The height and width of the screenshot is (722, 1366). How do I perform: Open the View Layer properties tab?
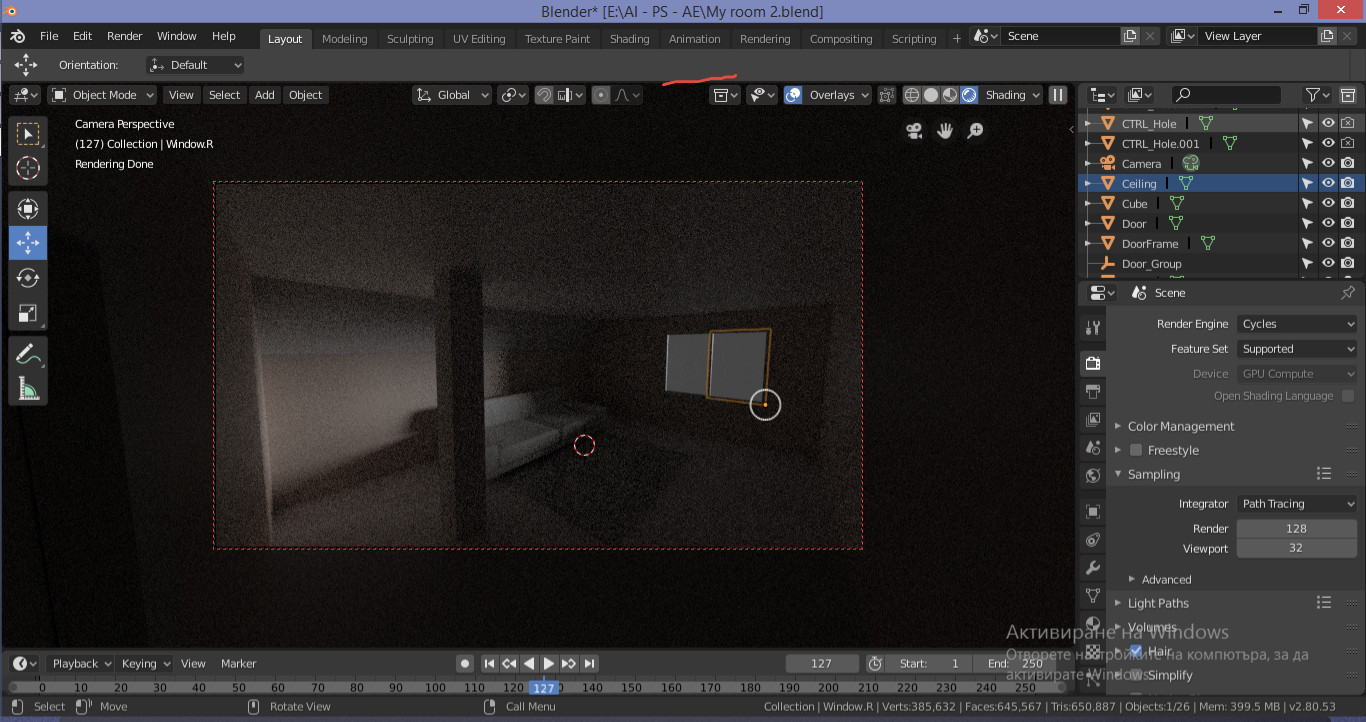tap(1093, 419)
